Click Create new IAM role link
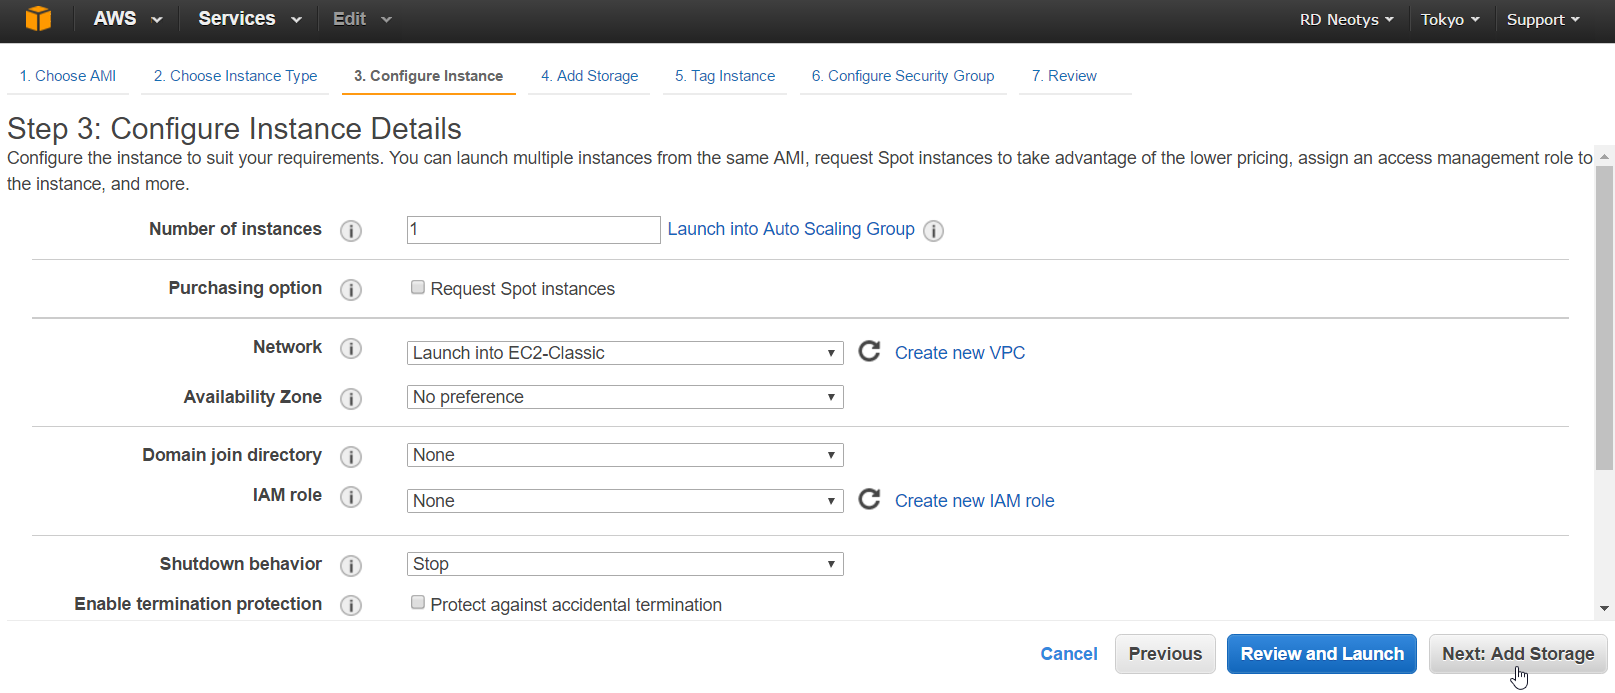 click(974, 501)
